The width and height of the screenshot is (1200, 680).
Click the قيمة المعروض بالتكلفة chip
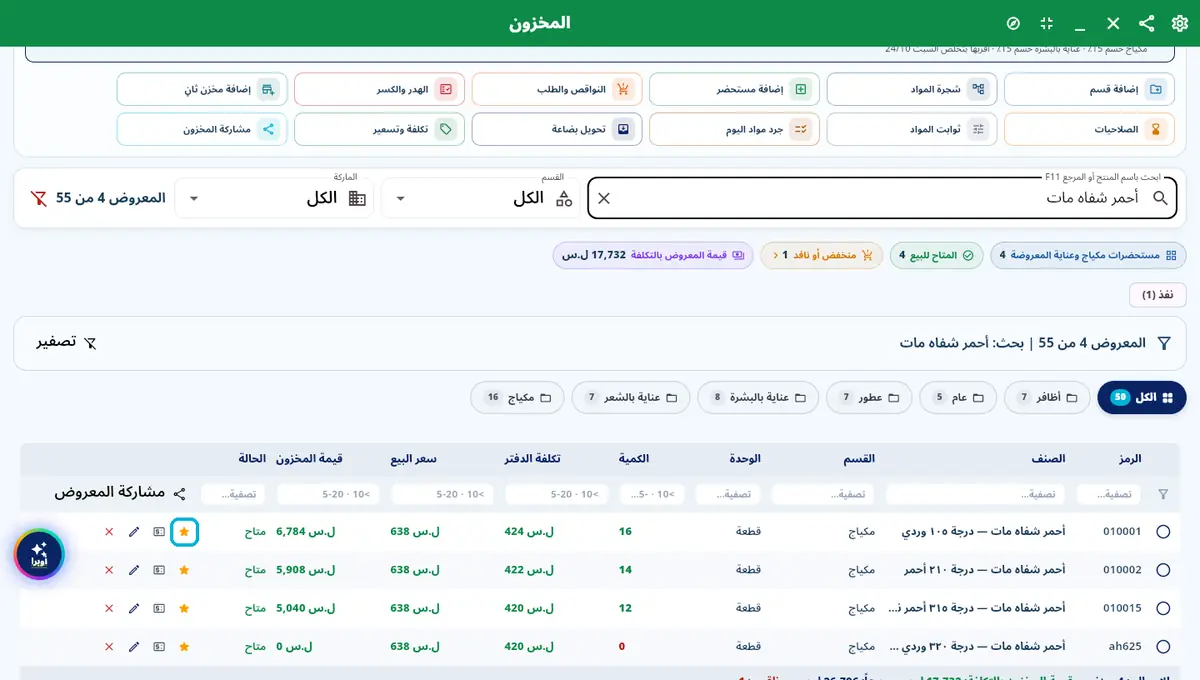(651, 256)
